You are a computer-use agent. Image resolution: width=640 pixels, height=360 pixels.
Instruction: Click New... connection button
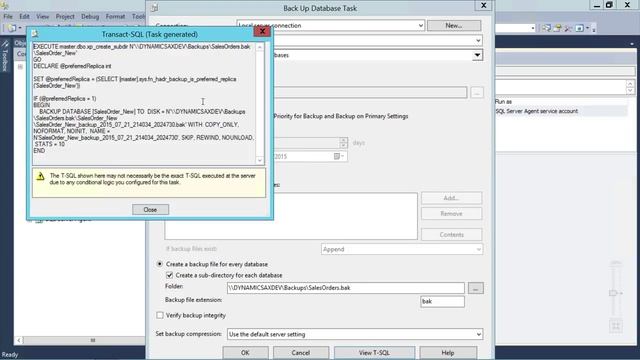click(x=453, y=25)
